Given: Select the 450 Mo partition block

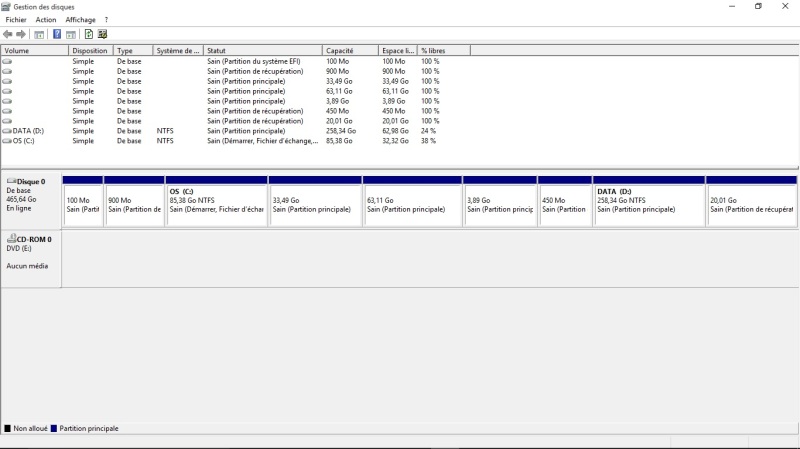Looking at the screenshot, I should tap(565, 201).
